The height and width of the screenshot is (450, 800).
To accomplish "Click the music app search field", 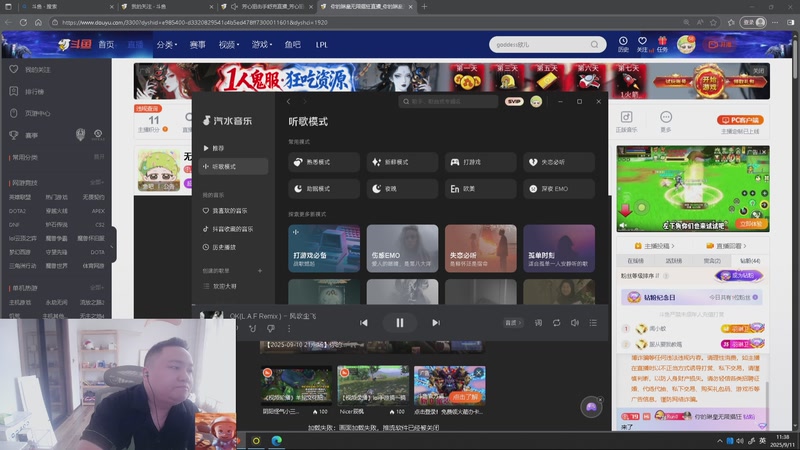I will [448, 102].
